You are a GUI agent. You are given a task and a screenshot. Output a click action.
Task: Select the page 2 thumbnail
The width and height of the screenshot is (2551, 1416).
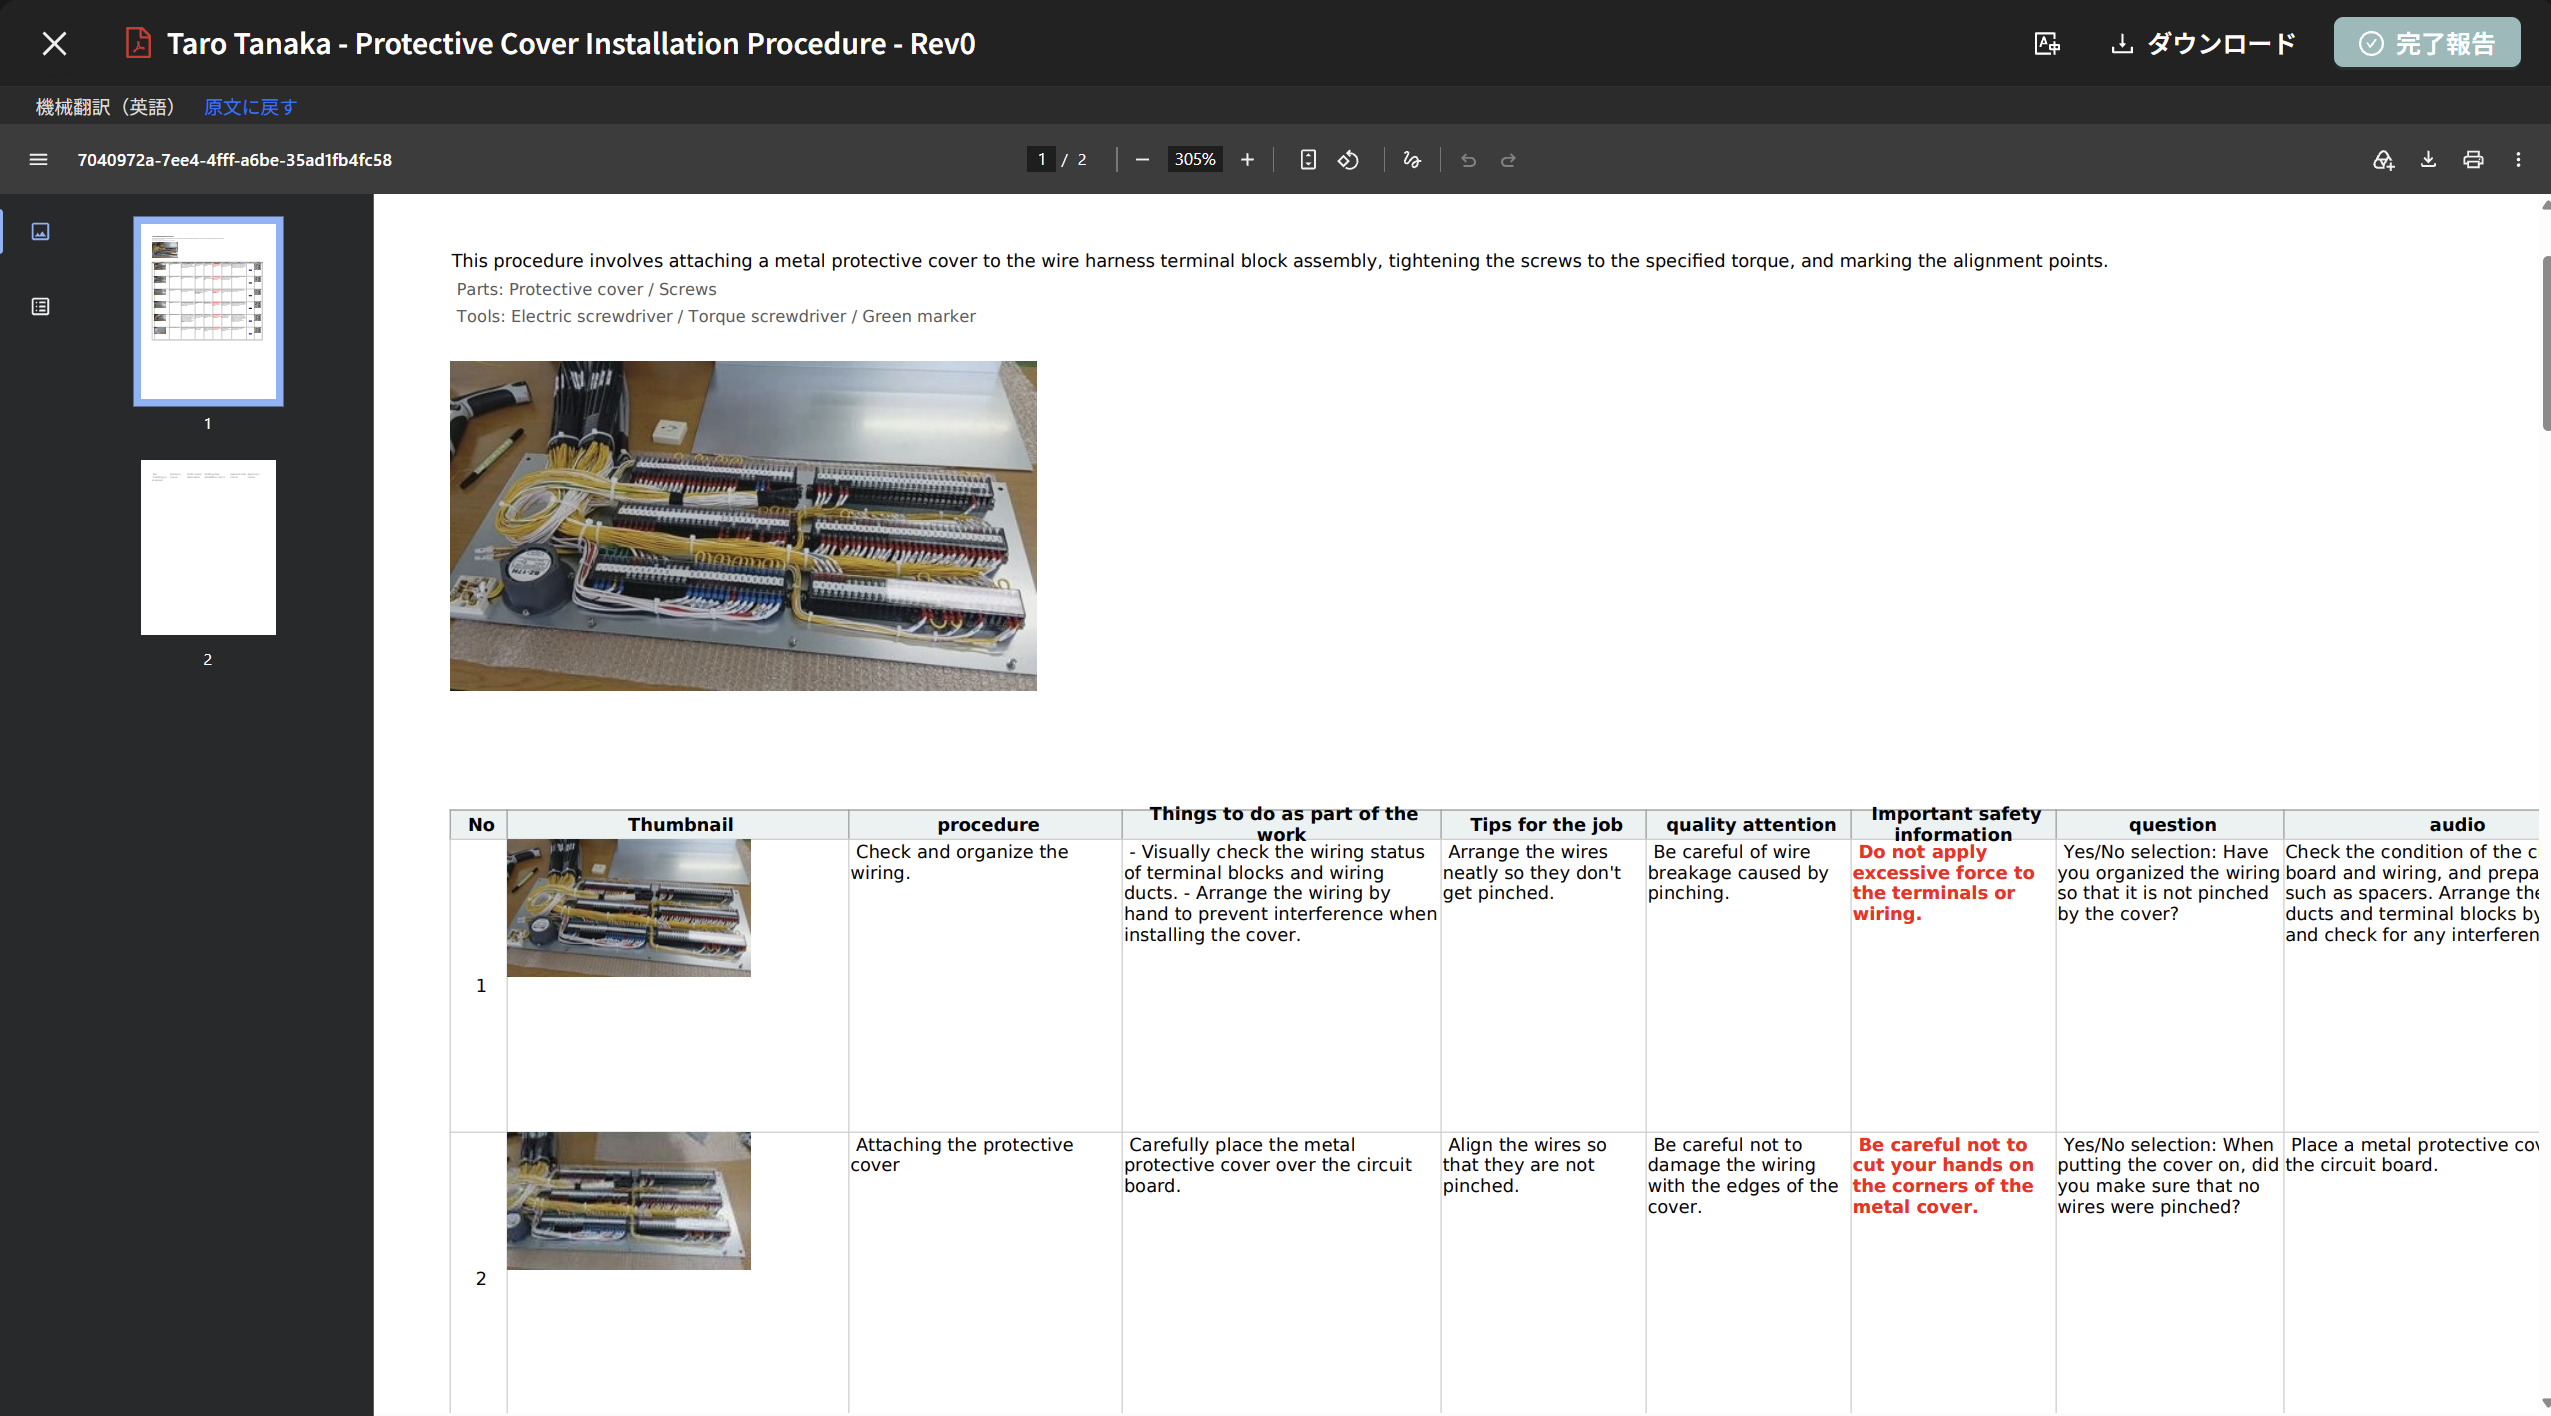tap(208, 547)
